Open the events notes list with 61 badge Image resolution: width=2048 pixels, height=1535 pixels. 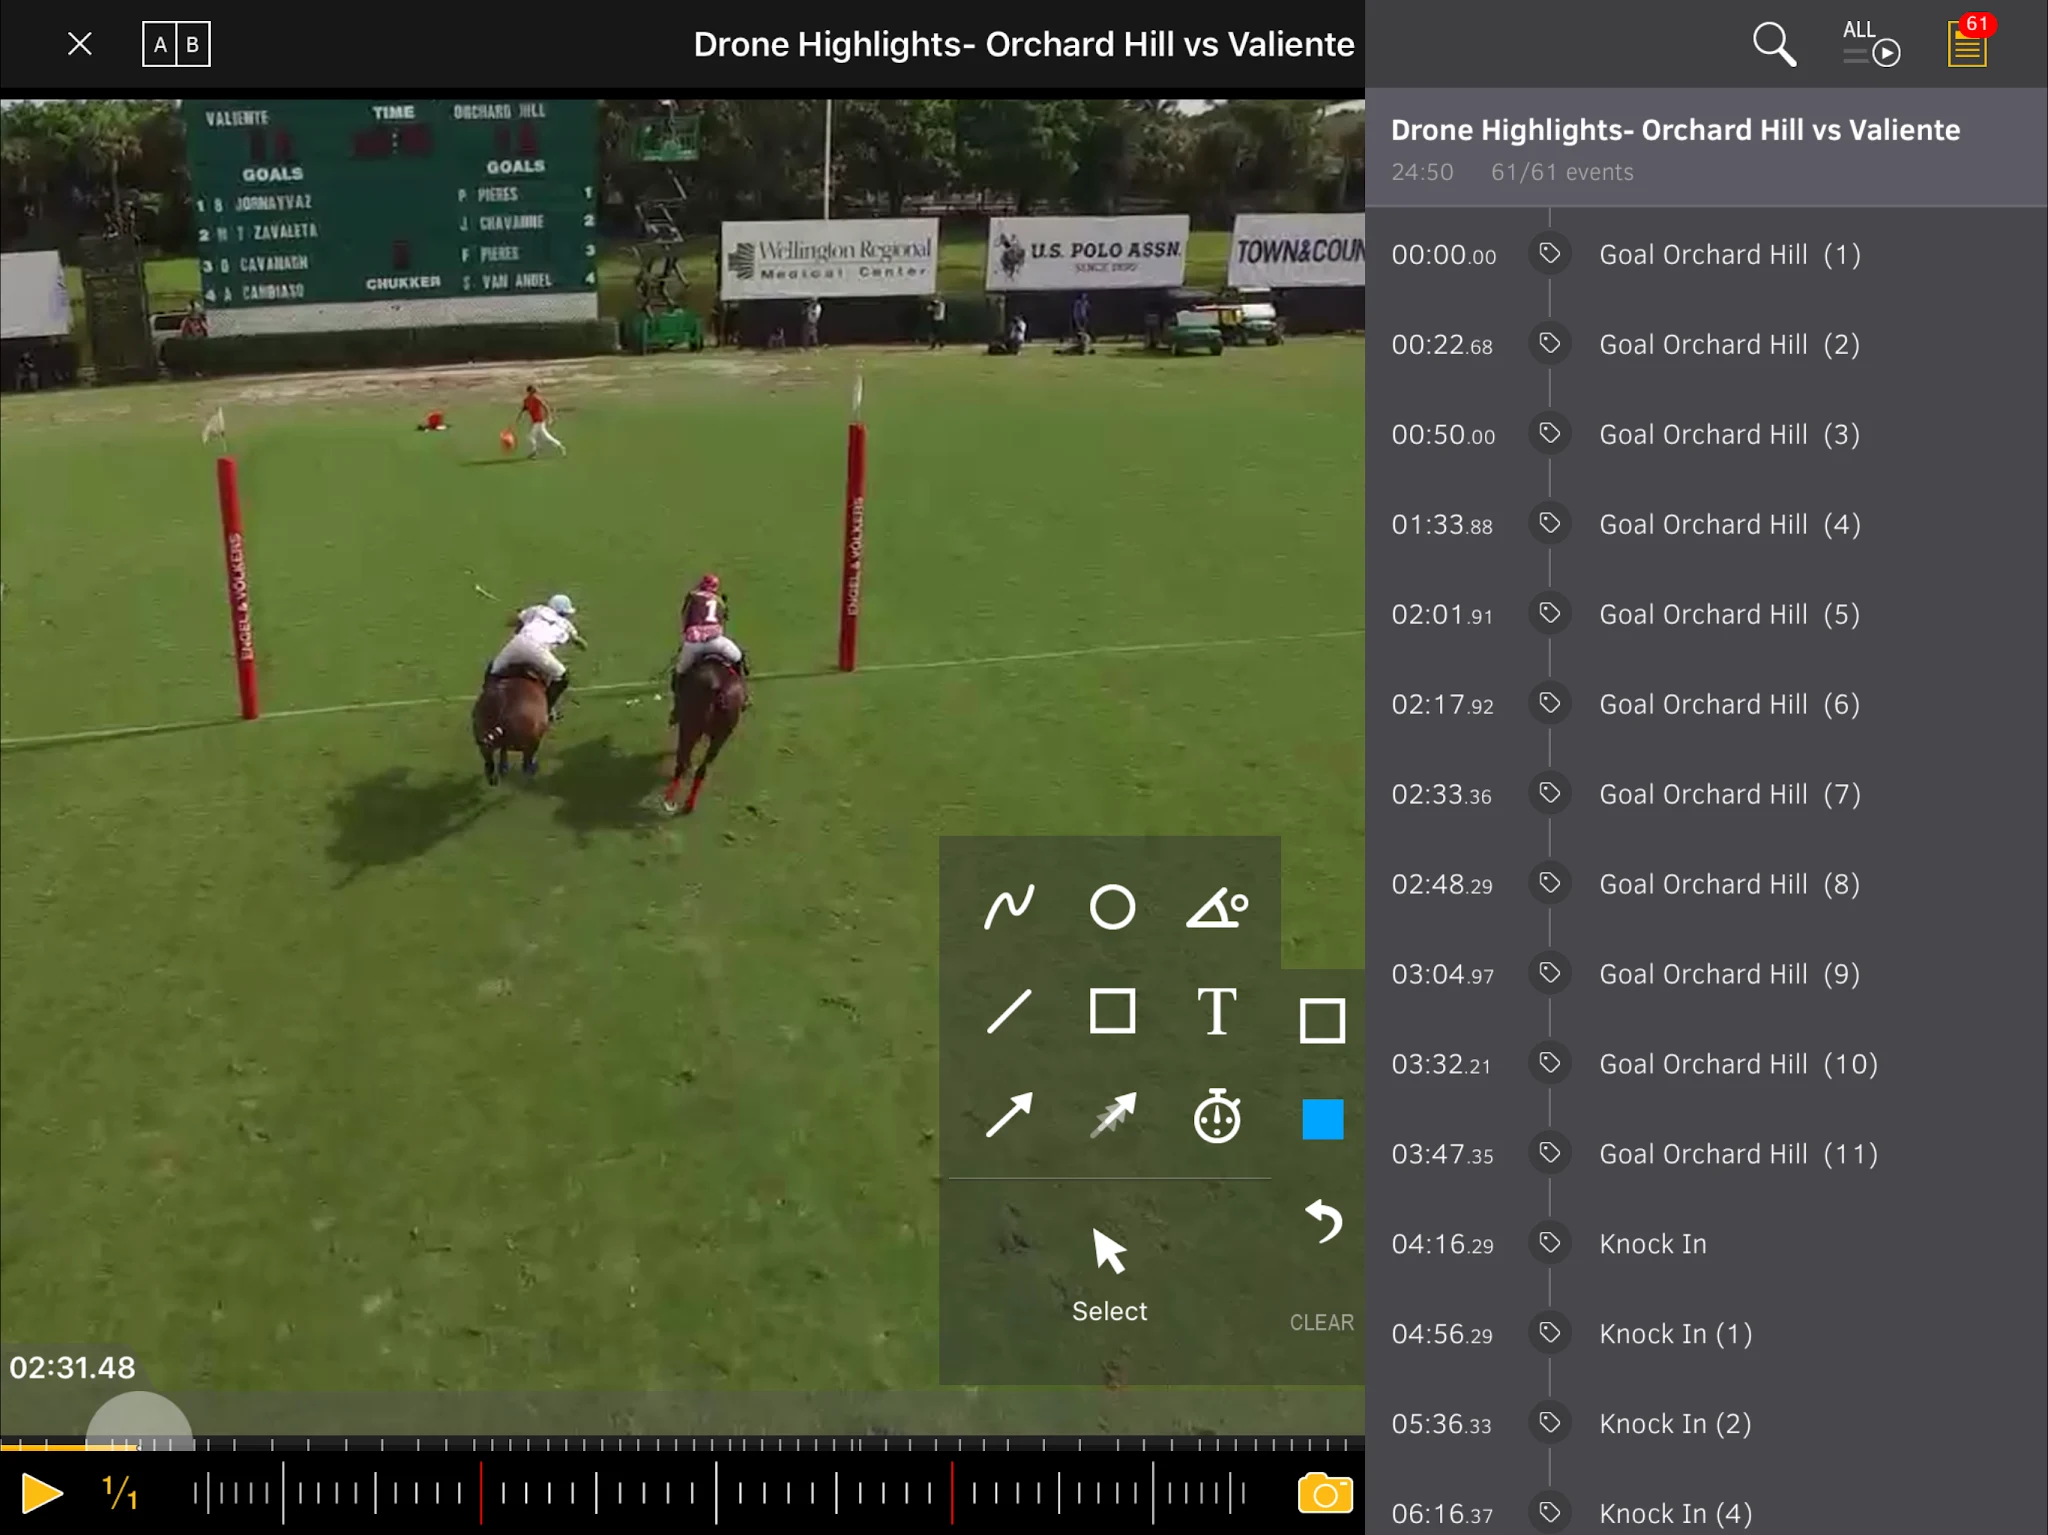click(x=1967, y=44)
